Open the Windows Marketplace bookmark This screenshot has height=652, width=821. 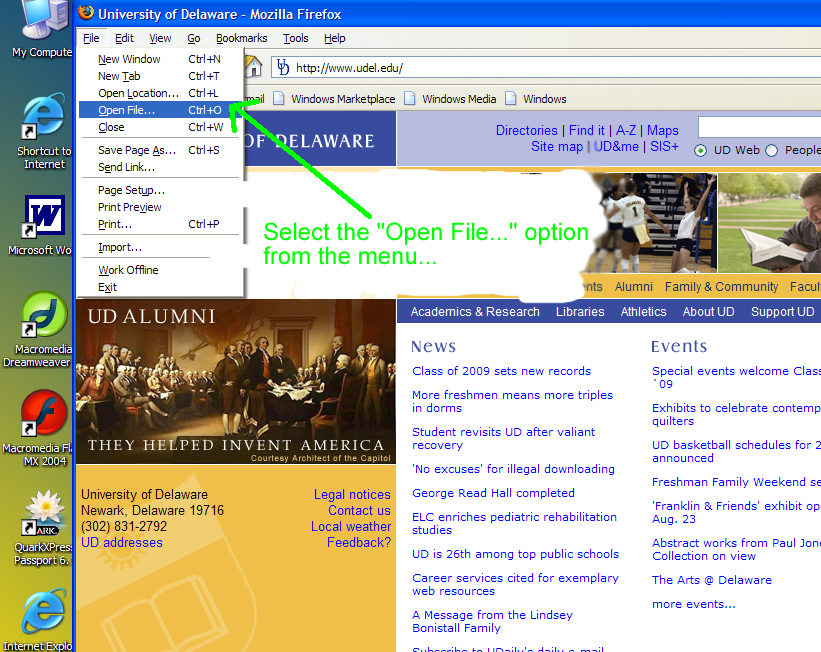[x=335, y=99]
